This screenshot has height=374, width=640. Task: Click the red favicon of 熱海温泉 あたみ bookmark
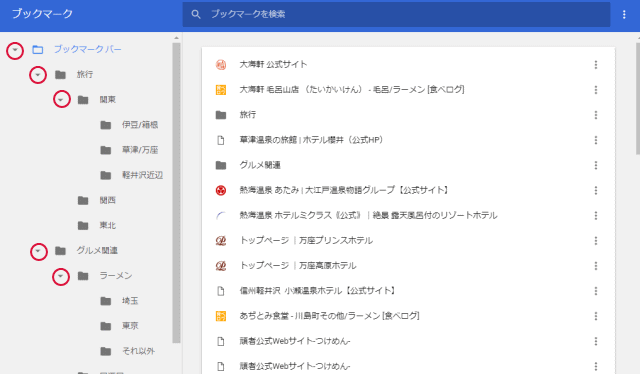tap(221, 190)
